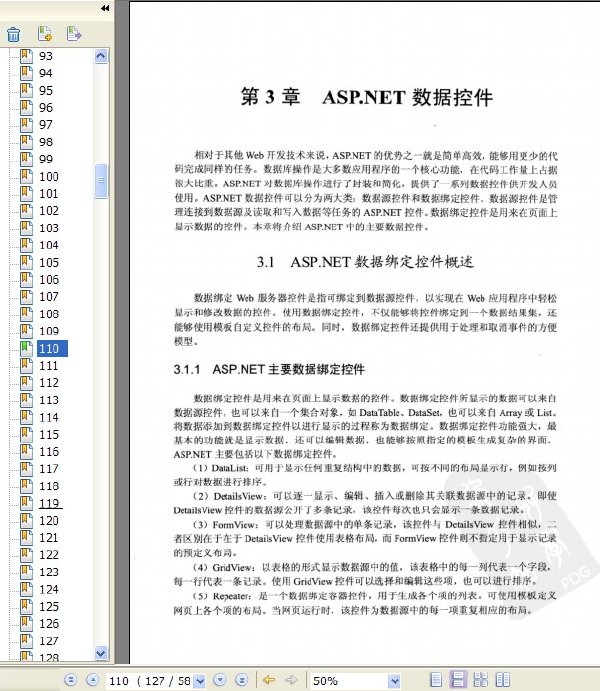This screenshot has height=691, width=600.
Task: Select bookmark 109
Action: coord(49,331)
